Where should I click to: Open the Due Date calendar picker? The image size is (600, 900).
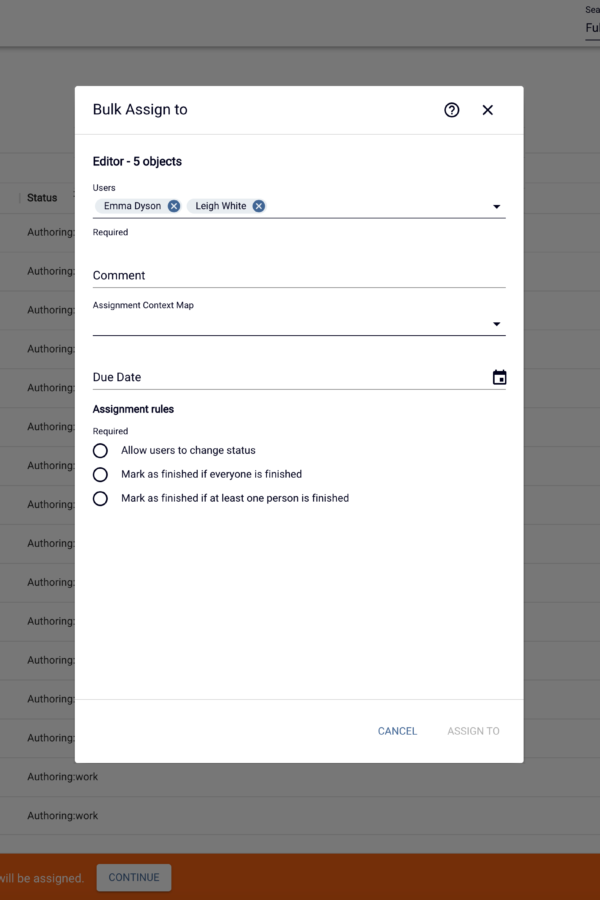click(500, 377)
